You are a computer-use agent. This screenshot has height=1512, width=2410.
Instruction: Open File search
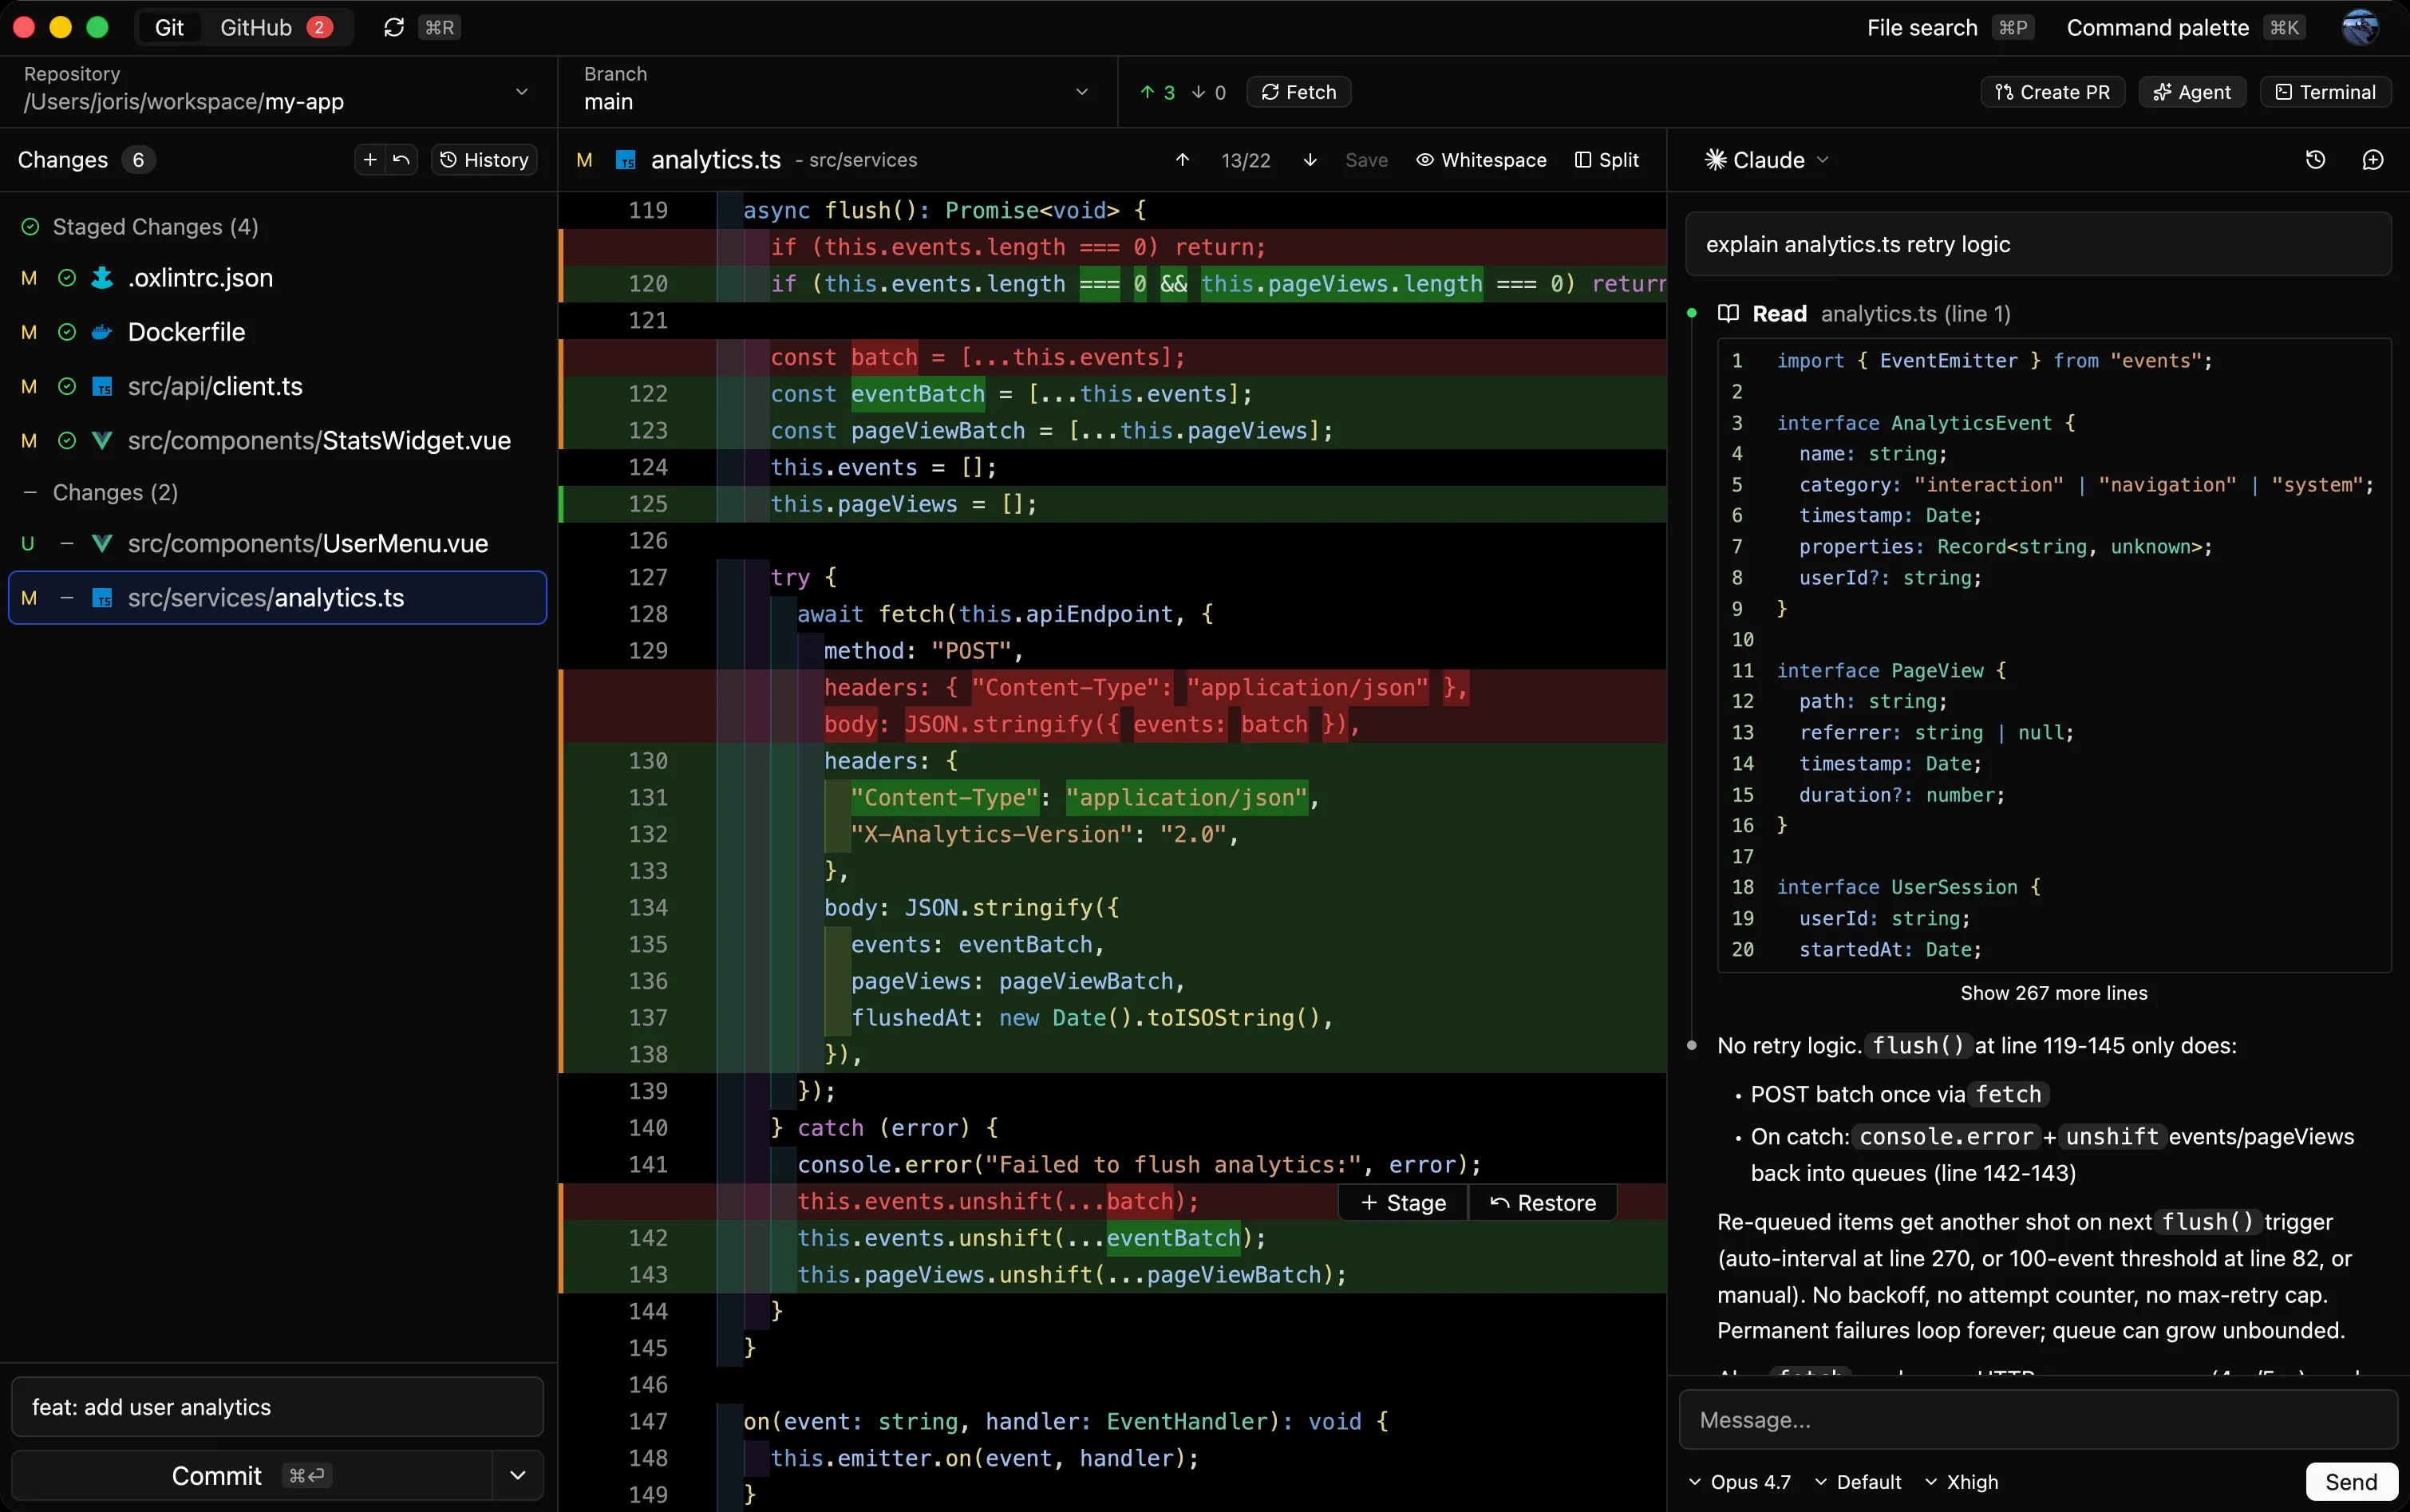click(x=1950, y=27)
